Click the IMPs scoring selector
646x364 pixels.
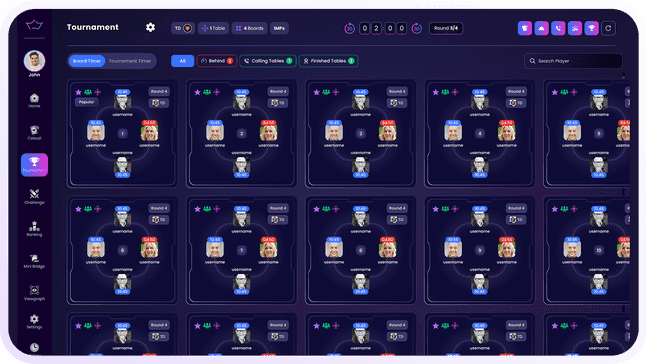coord(279,28)
